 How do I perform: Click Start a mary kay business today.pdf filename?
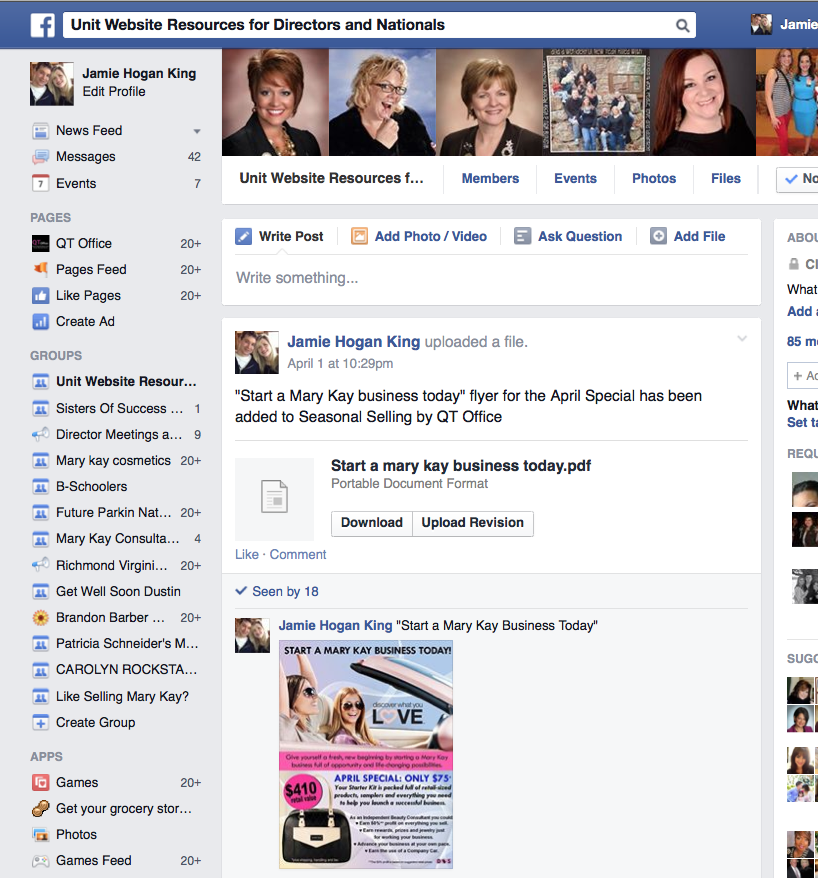[x=461, y=466]
